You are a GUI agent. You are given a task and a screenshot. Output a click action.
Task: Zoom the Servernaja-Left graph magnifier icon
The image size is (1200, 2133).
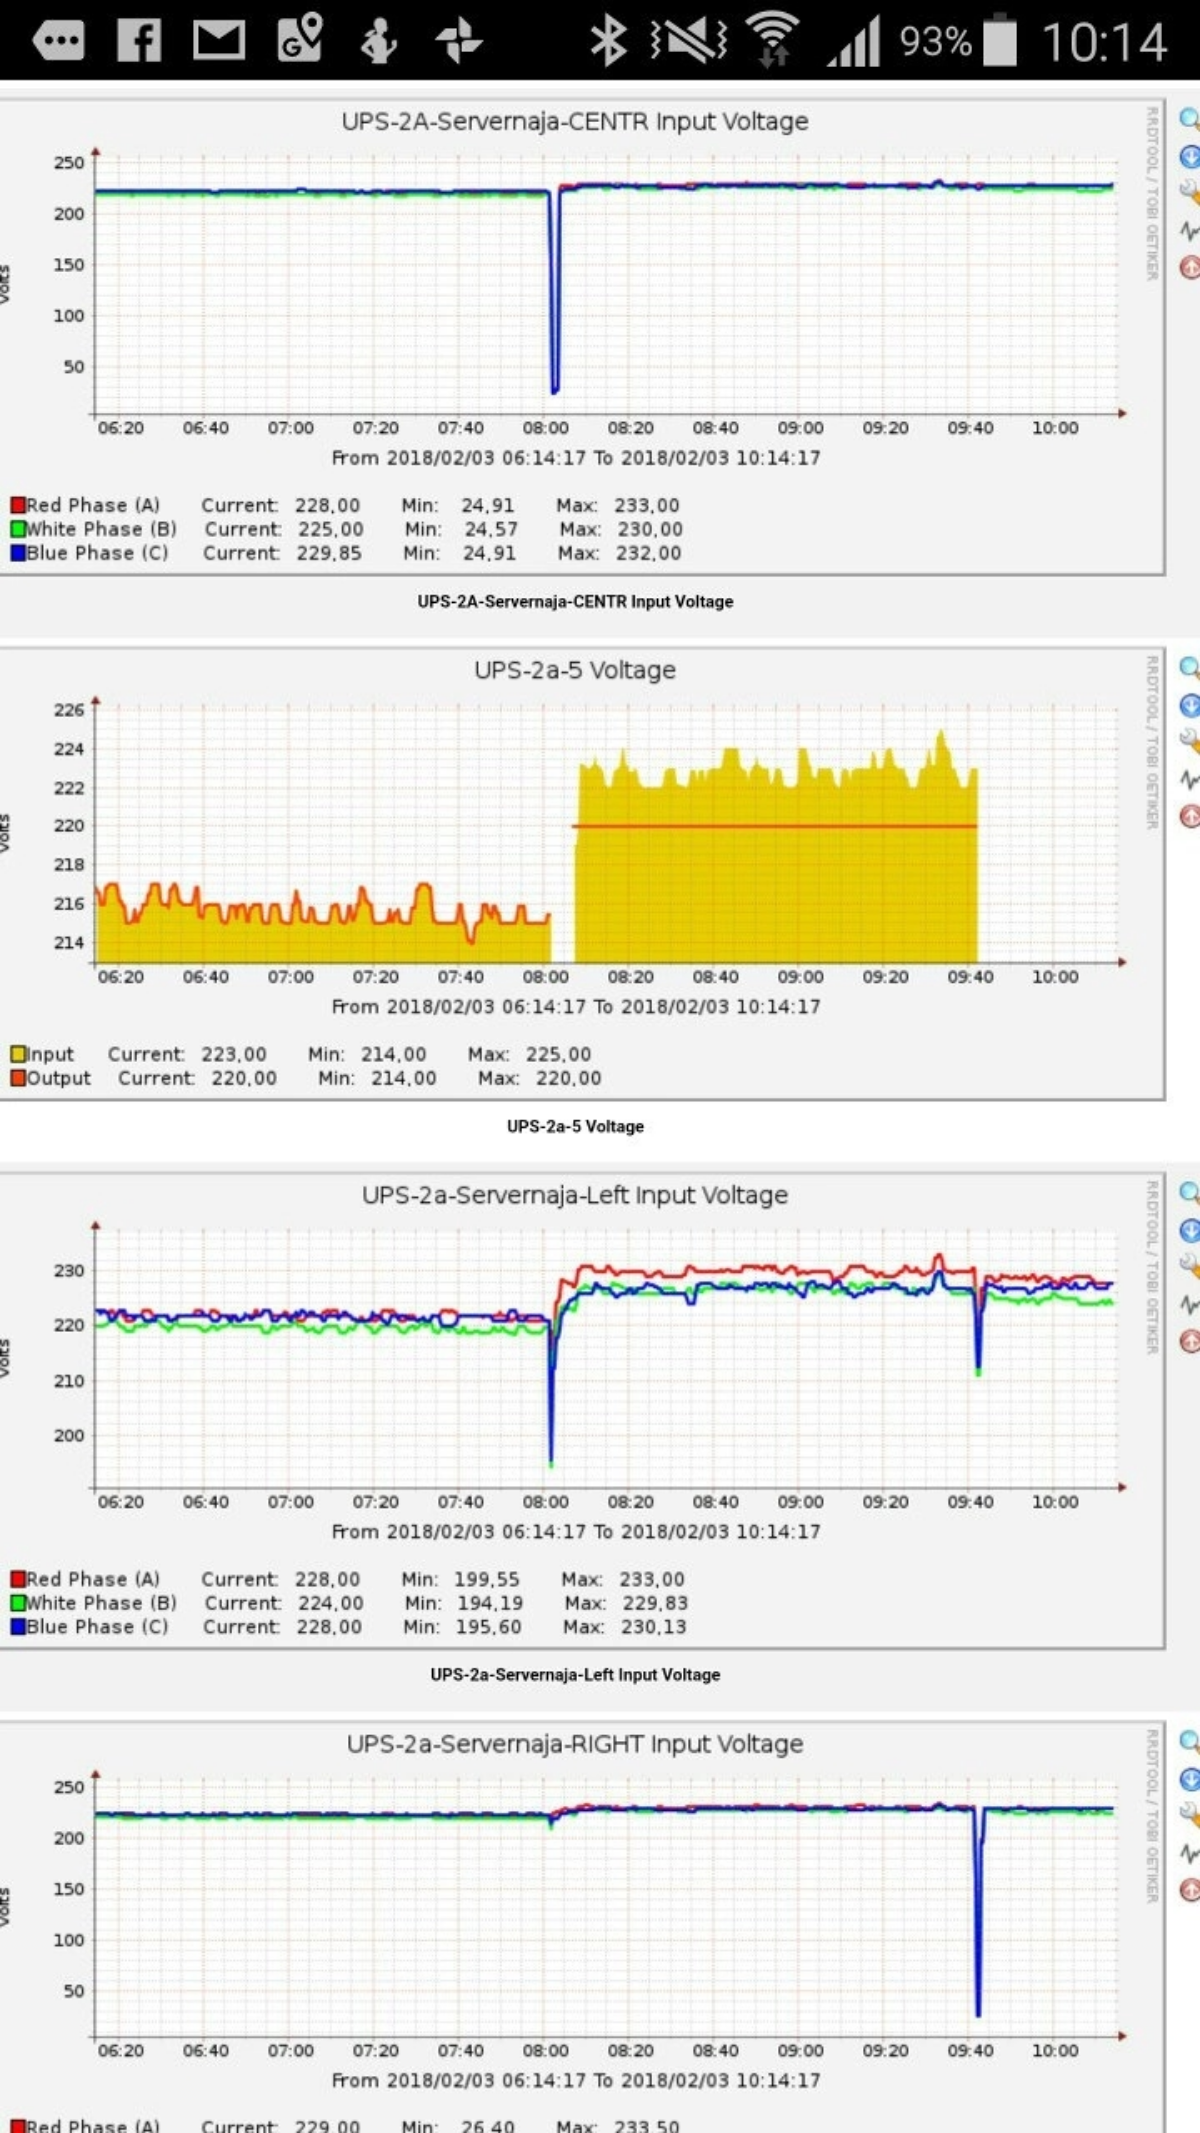pos(1189,1193)
